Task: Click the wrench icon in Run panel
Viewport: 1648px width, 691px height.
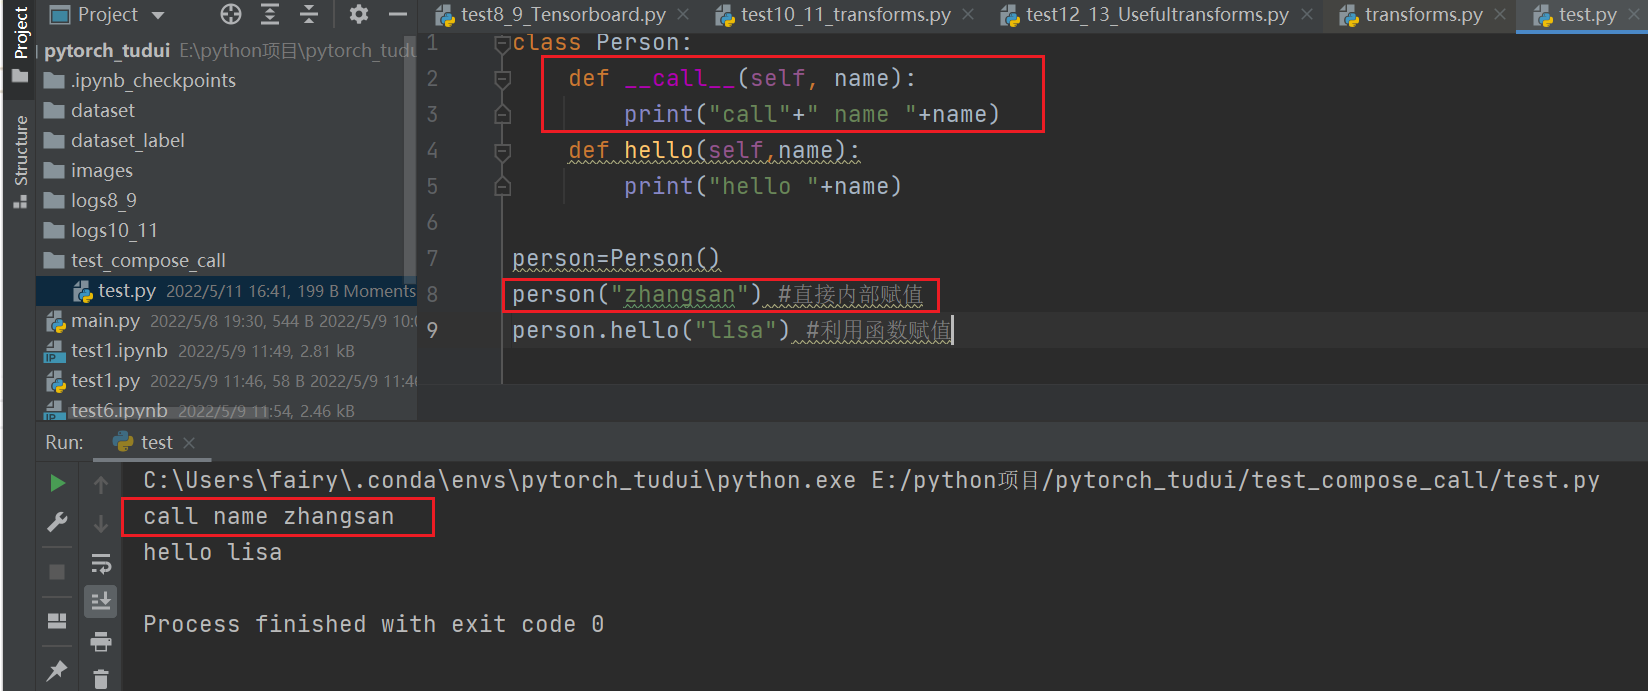Action: point(57,522)
